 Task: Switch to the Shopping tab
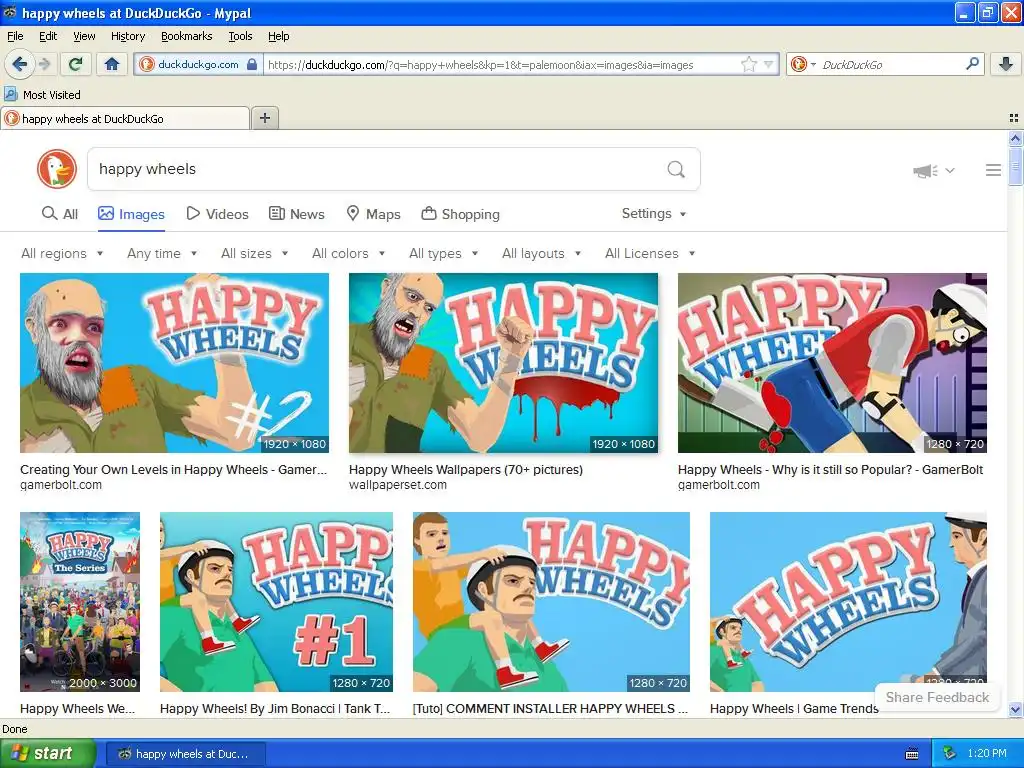tap(460, 214)
